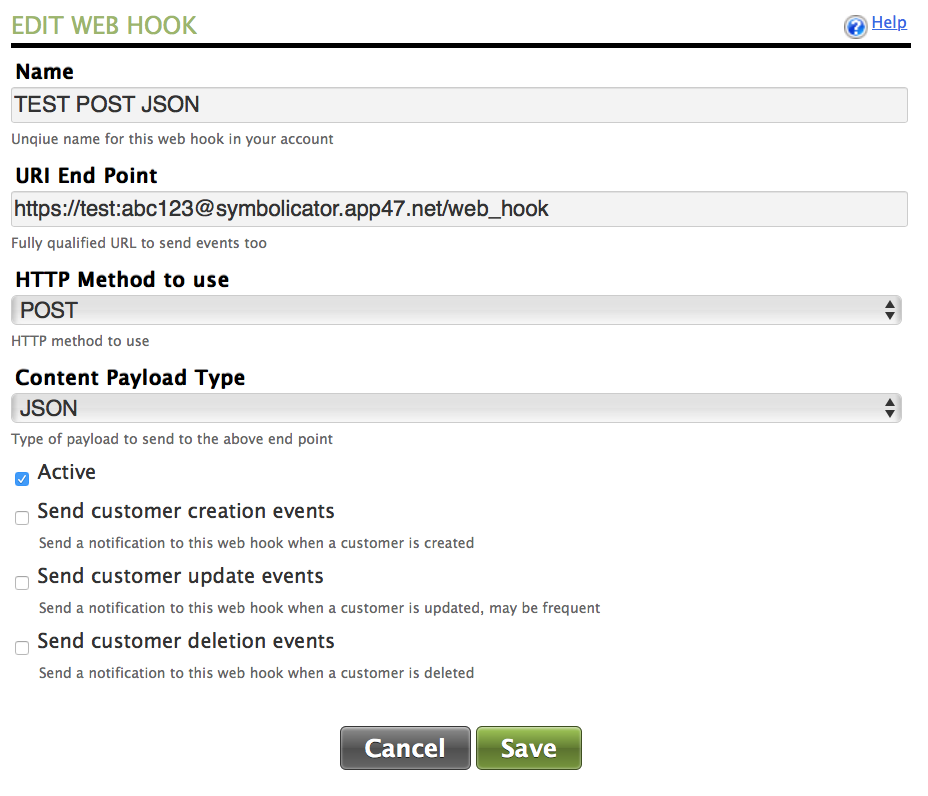Image resolution: width=928 pixels, height=796 pixels.
Task: Open the Help link
Action: tap(889, 22)
